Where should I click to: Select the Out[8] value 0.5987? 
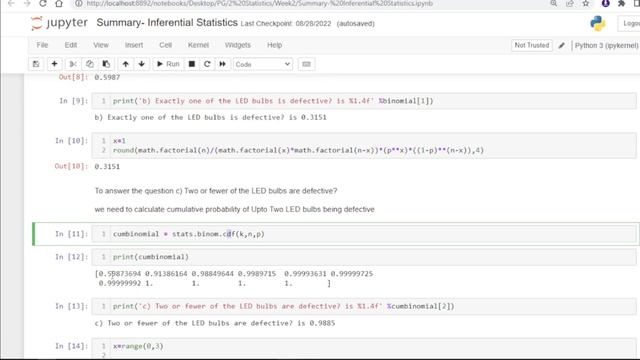pos(107,77)
